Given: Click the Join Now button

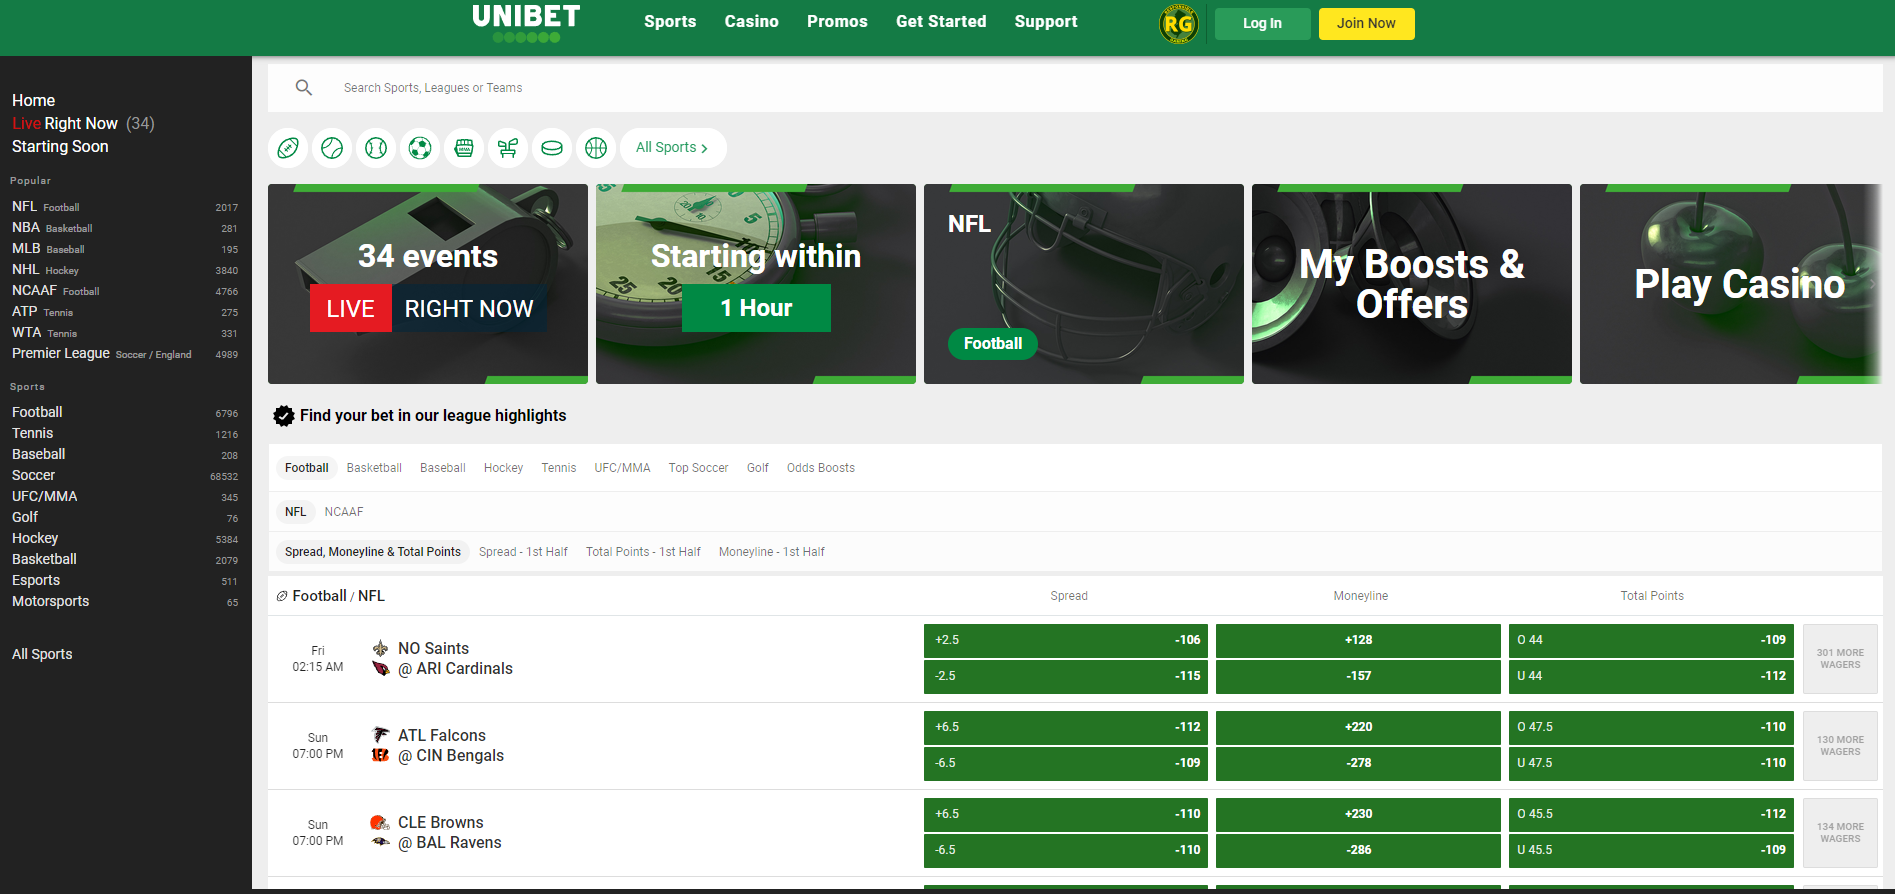Looking at the screenshot, I should click(1366, 24).
